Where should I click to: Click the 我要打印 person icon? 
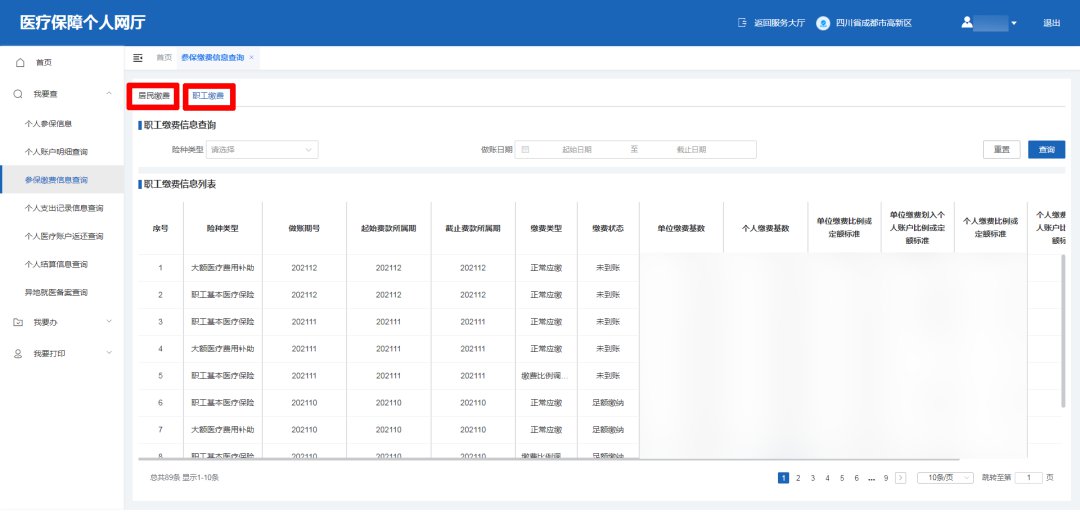(18, 354)
